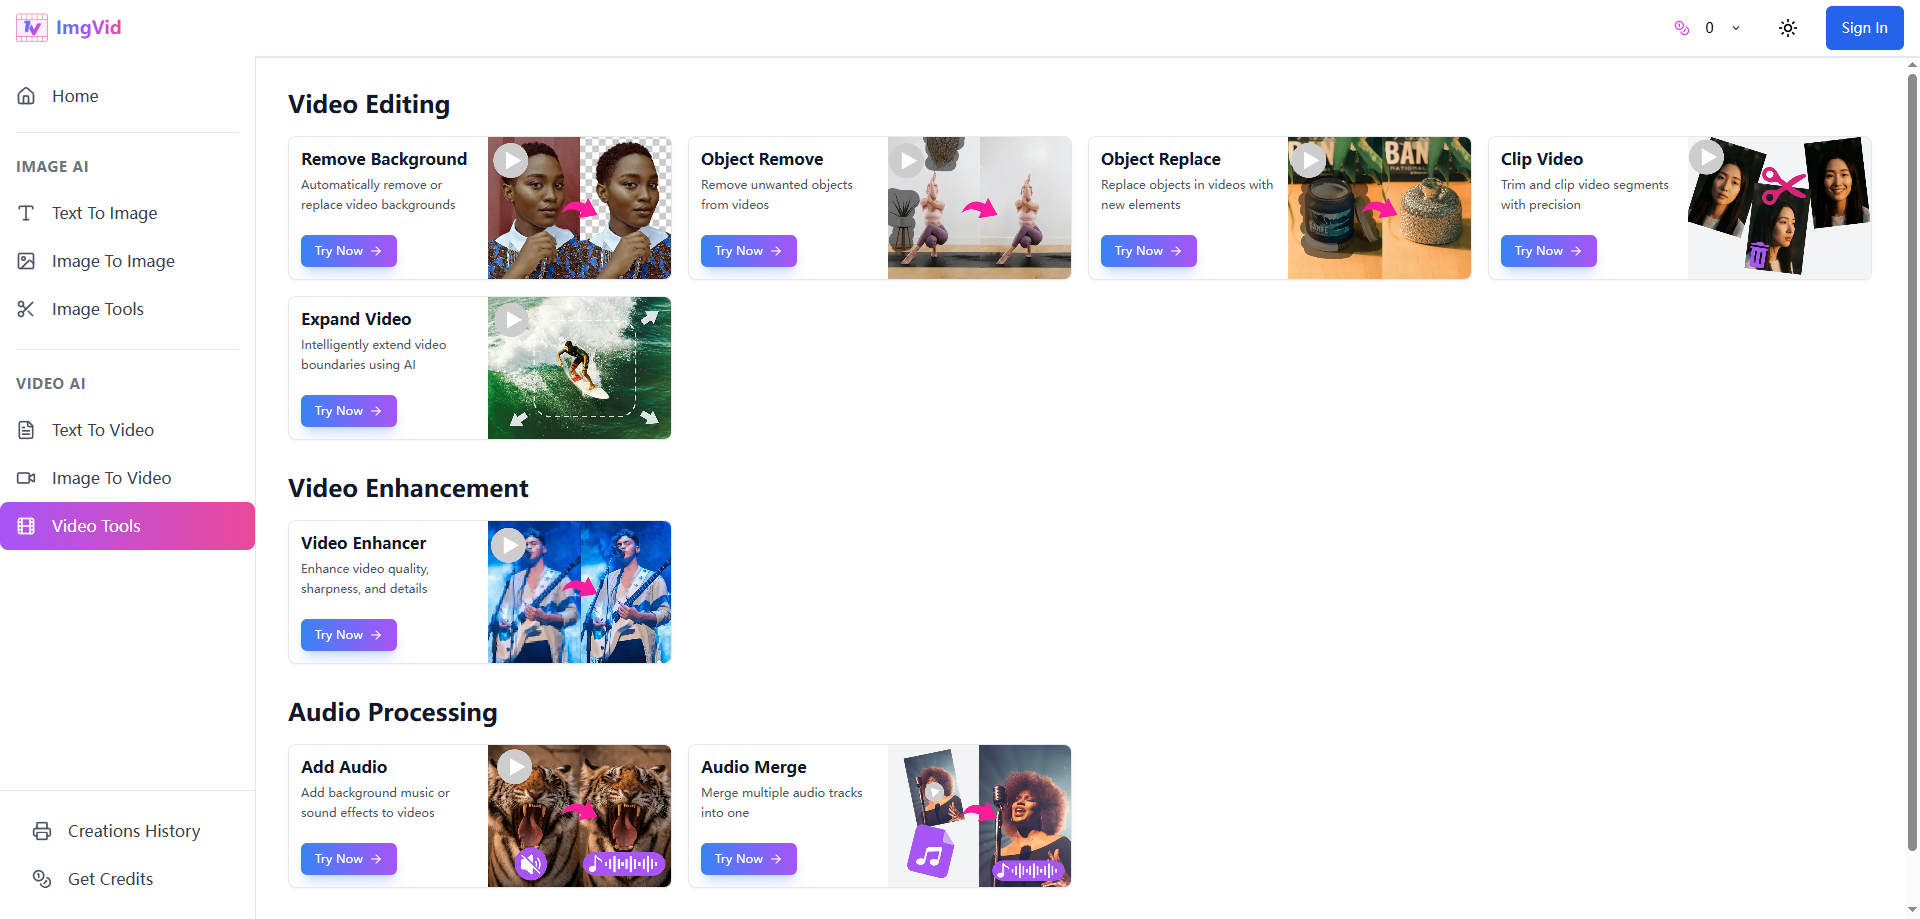The height and width of the screenshot is (919, 1920).
Task: Select the Text To Image icon
Action: (26, 213)
